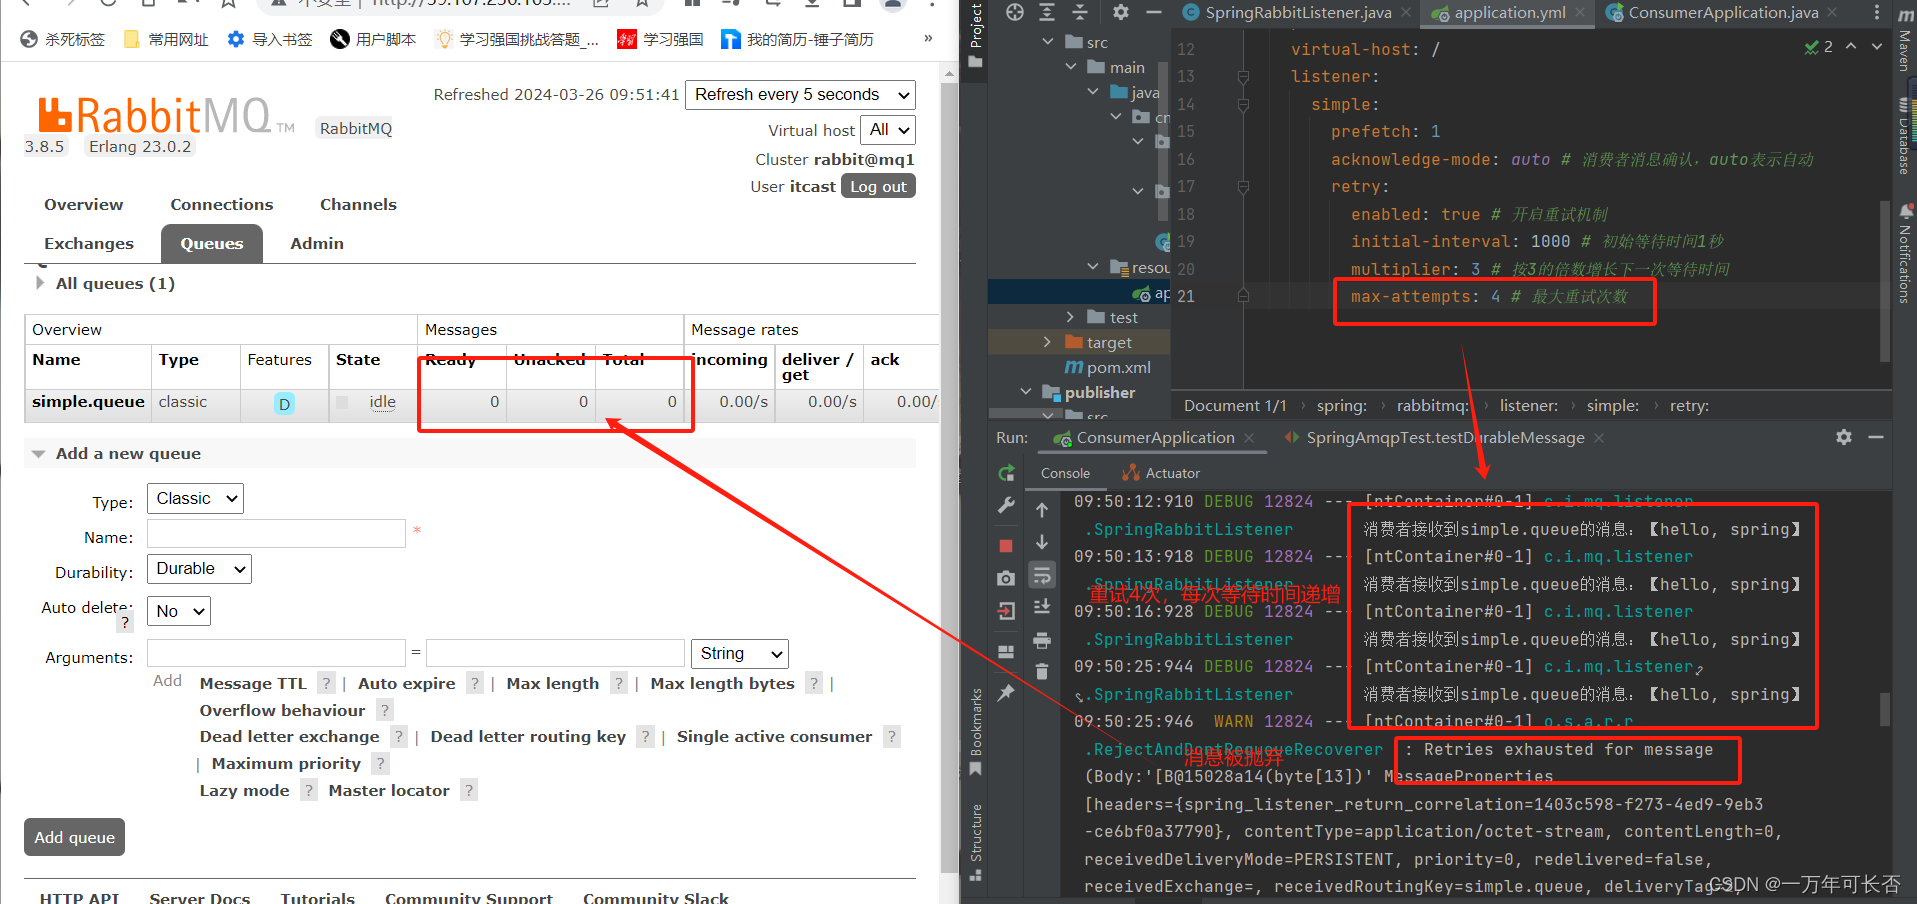Open the RabbitMQ Admin tab
1917x904 pixels.
[317, 244]
